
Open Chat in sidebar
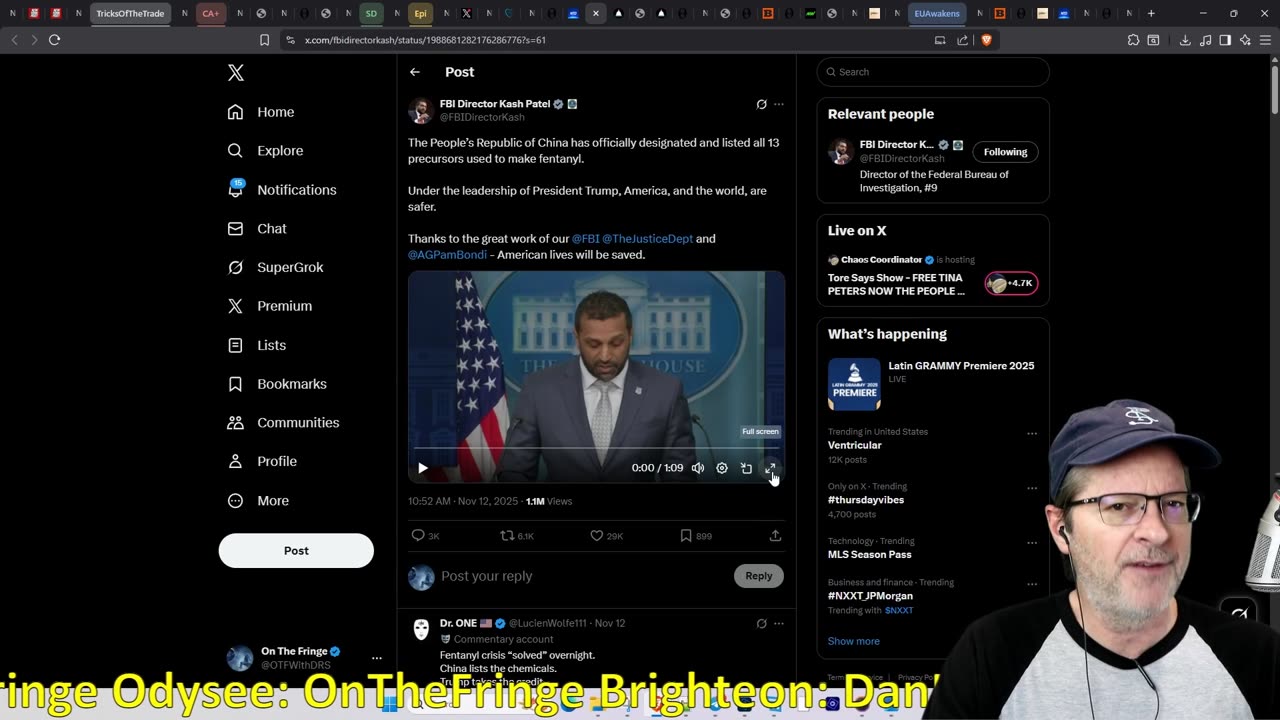point(257,229)
